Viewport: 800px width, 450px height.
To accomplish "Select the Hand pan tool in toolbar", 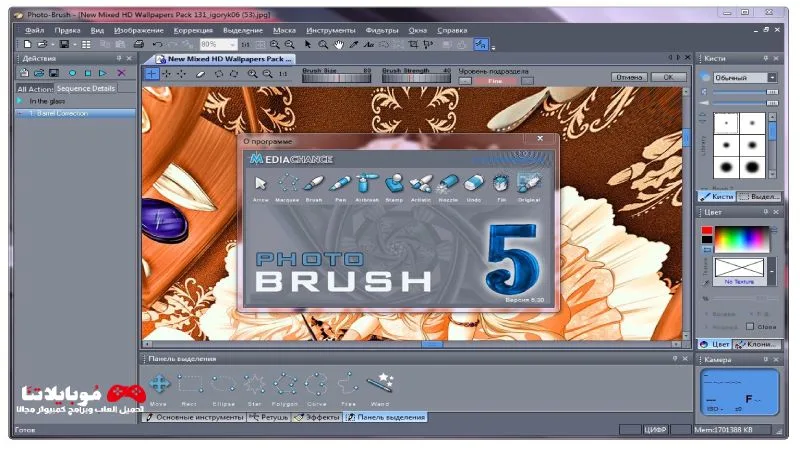I will [339, 44].
